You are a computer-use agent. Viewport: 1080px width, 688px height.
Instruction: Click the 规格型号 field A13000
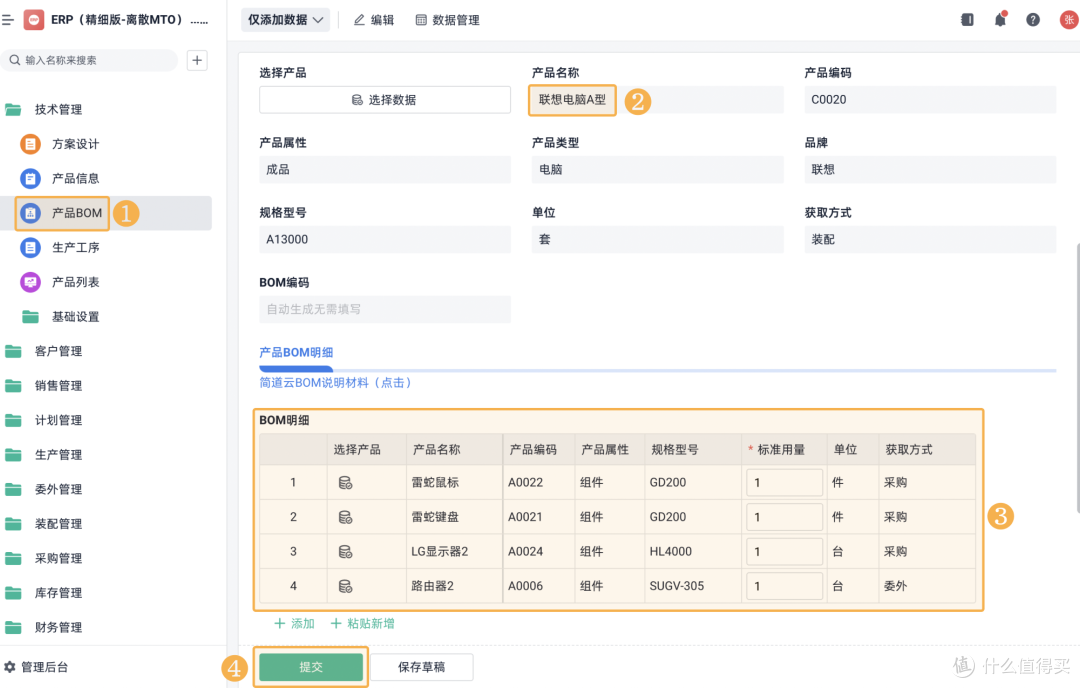tap(384, 240)
